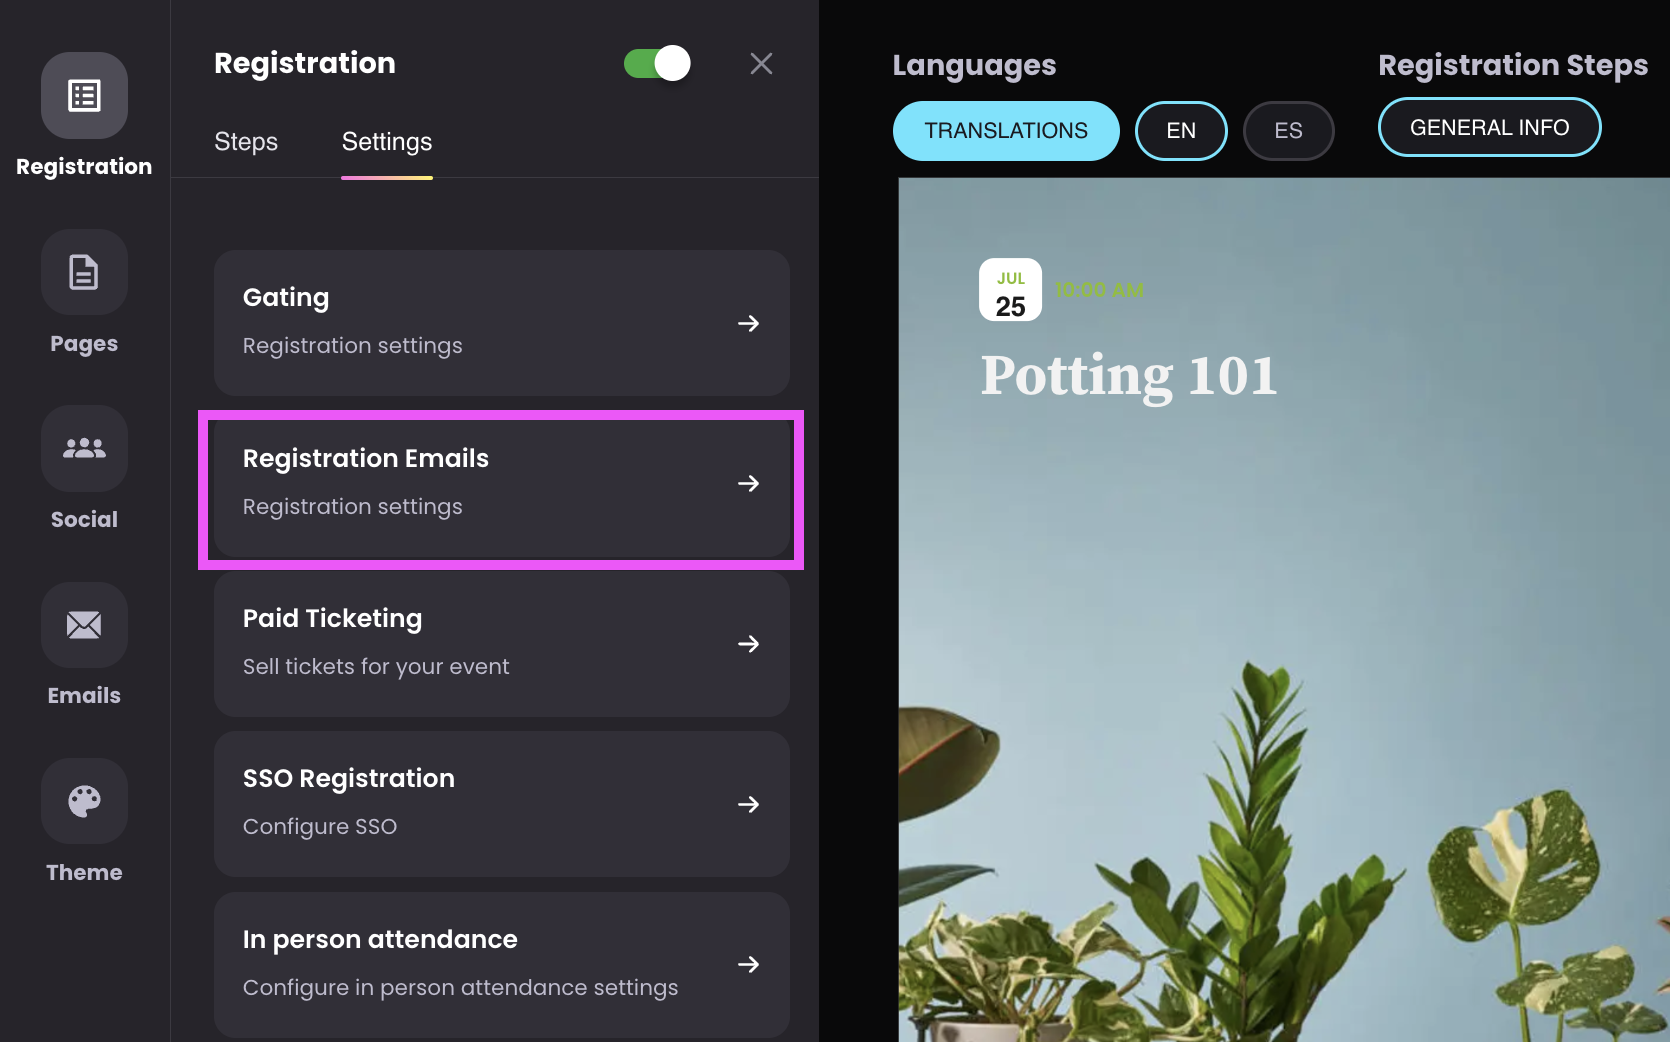Click the JUL 25 calendar date badge
Screen dimensions: 1670x1042
pyautogui.click(x=1010, y=290)
